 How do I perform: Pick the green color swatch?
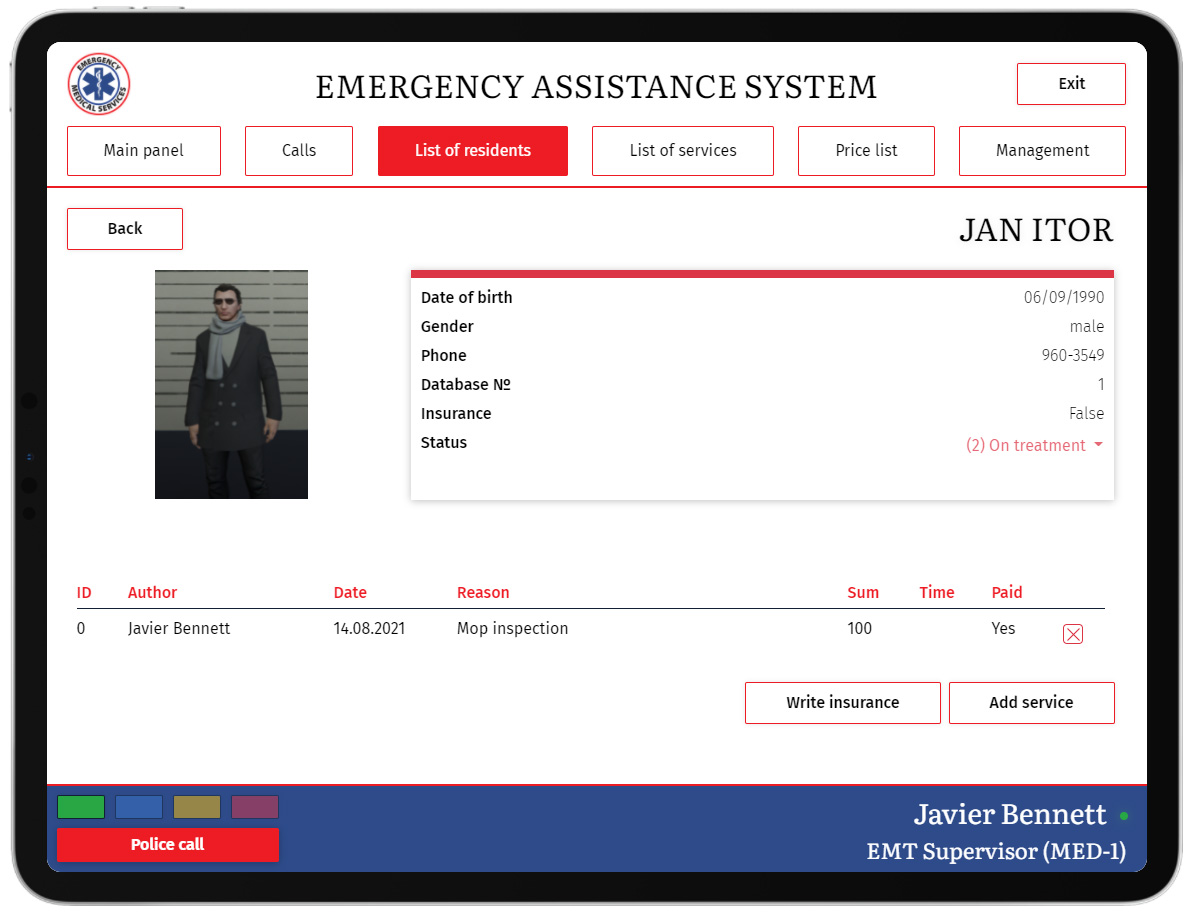(x=81, y=807)
